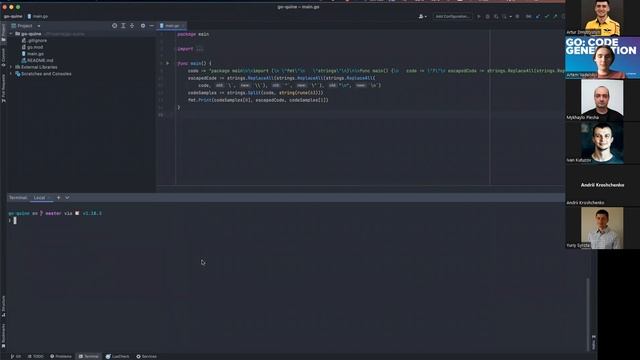
Task: Click the green macOS zoom window button
Action: [18, 7]
